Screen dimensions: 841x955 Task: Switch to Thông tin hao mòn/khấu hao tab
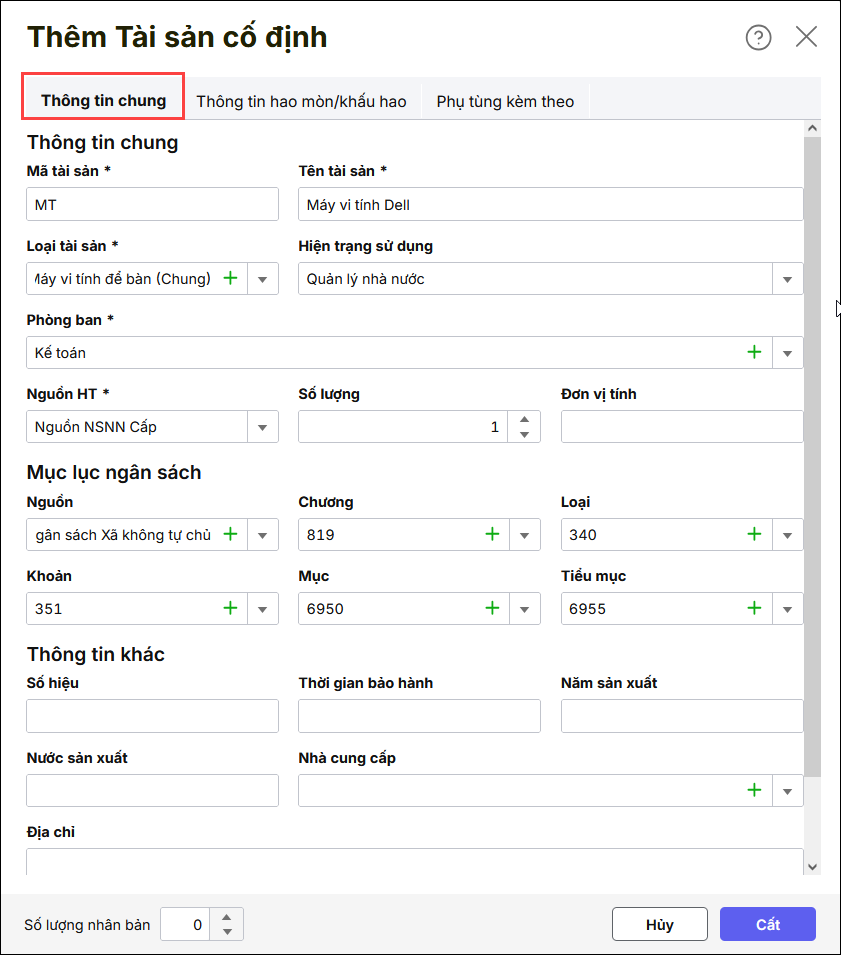point(301,101)
